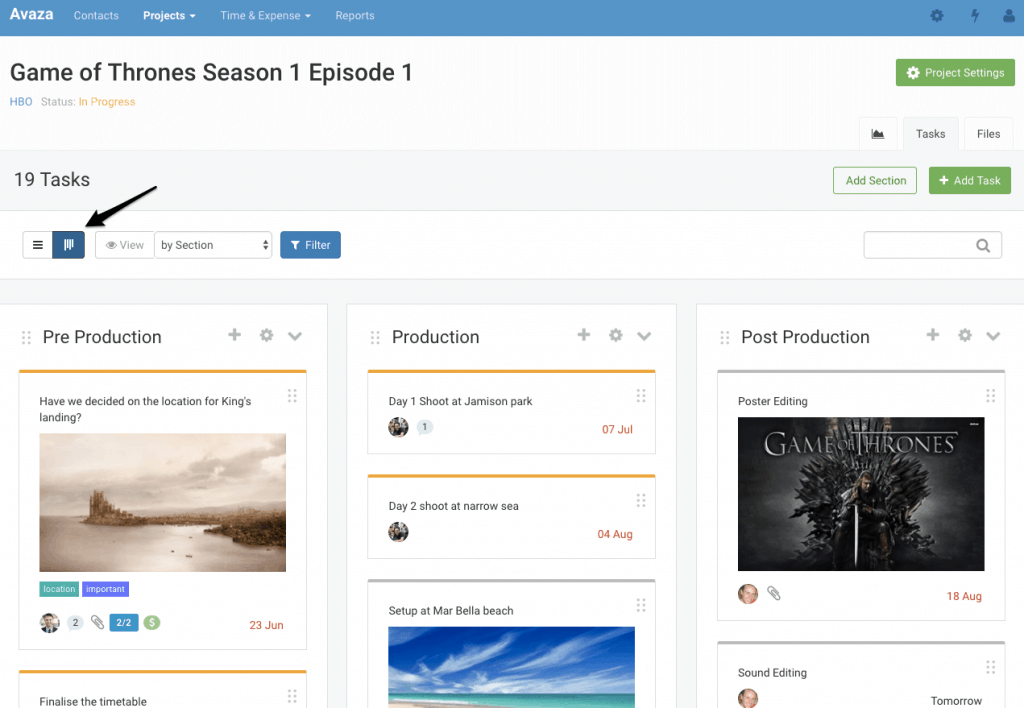Click the 'location' tag label

[x=59, y=589]
